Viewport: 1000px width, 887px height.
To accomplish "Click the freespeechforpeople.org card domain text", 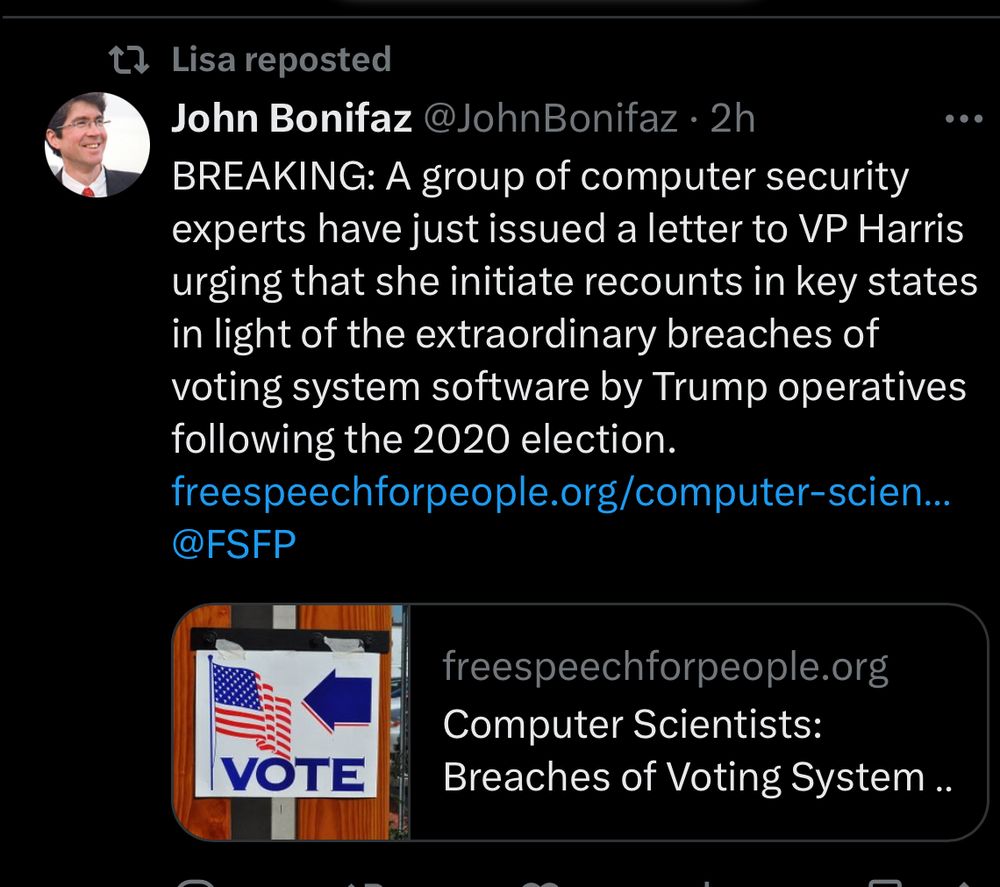I will (665, 667).
